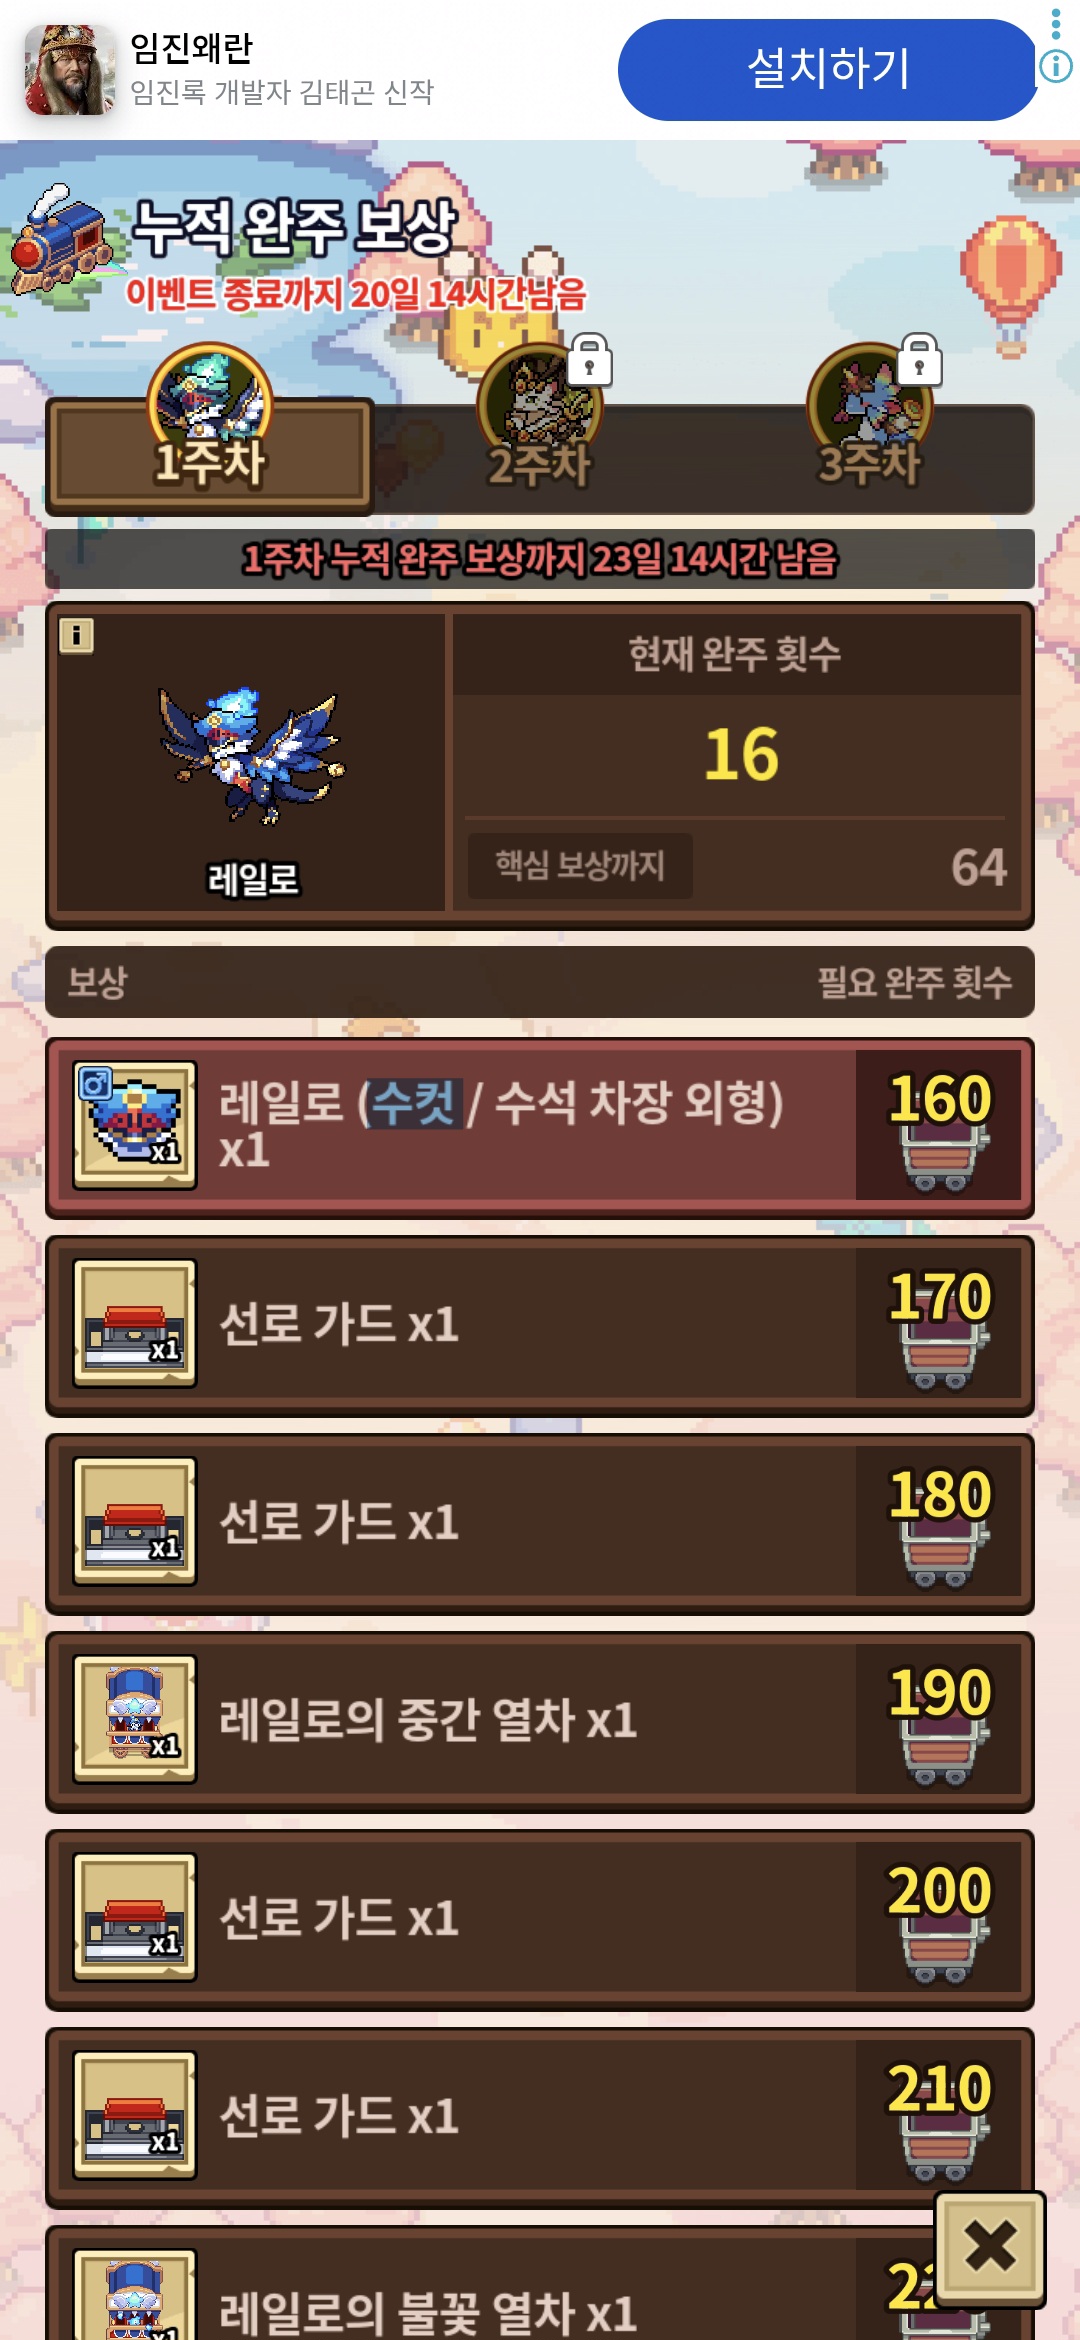Click the ad info icon at top right
Viewport: 1080px width, 2340px height.
point(1056,67)
